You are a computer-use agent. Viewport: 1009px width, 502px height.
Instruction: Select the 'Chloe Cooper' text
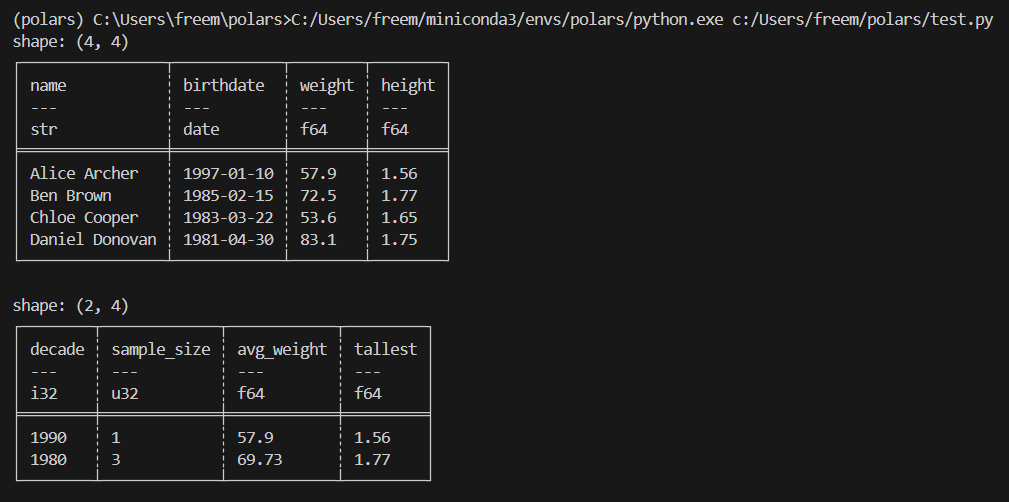[x=84, y=218]
